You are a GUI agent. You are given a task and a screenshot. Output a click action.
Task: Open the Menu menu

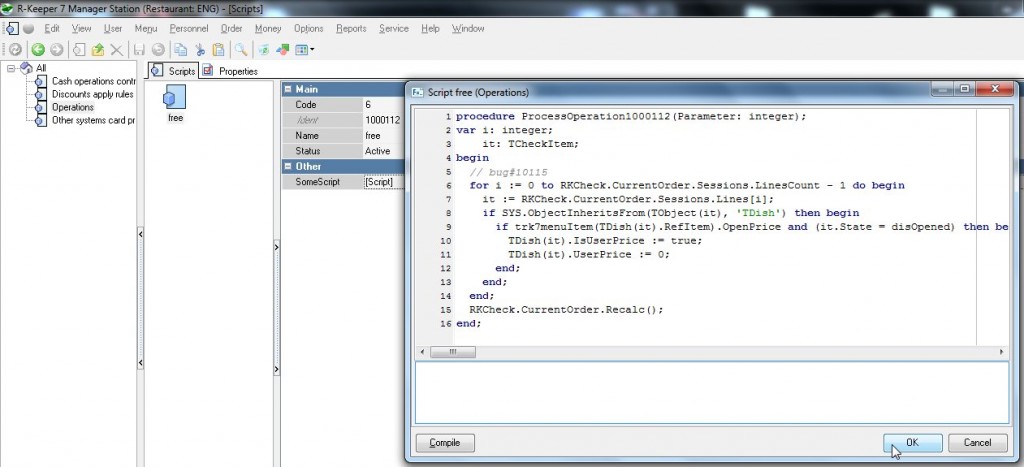[x=146, y=29]
